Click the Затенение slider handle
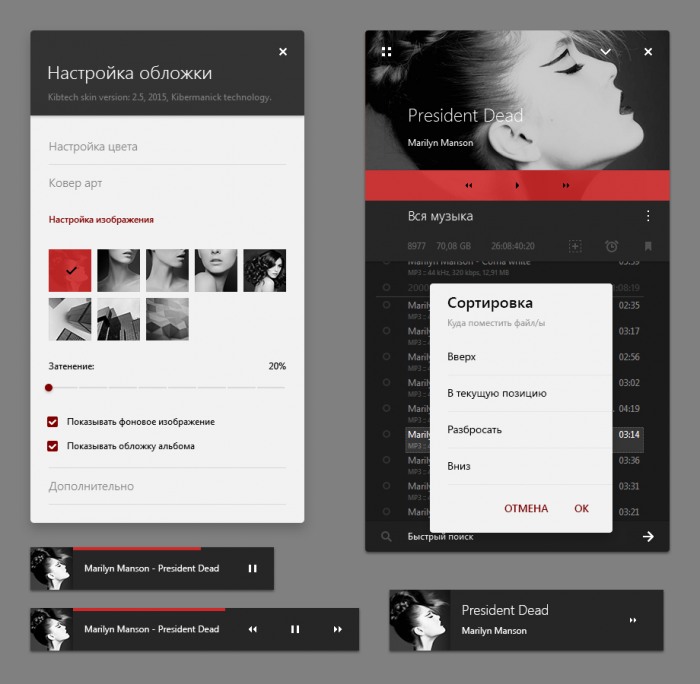 pyautogui.click(x=49, y=388)
